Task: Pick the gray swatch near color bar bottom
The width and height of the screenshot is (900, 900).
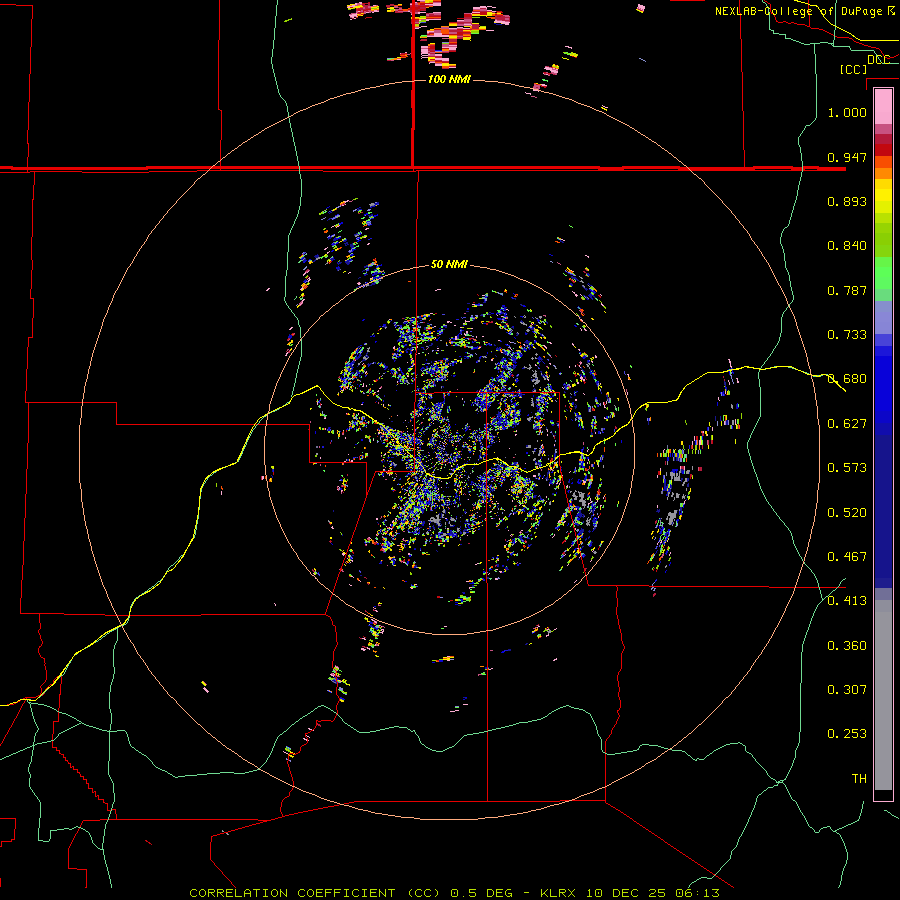Action: point(883,695)
